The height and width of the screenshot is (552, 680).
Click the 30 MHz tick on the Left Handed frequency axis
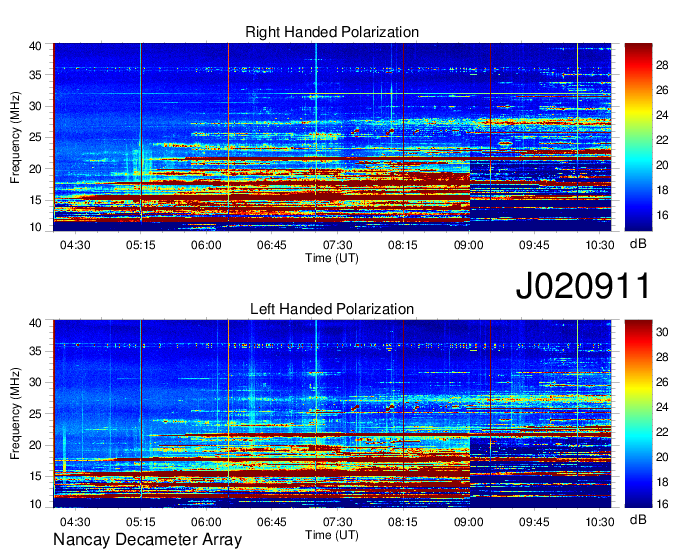coord(35,382)
